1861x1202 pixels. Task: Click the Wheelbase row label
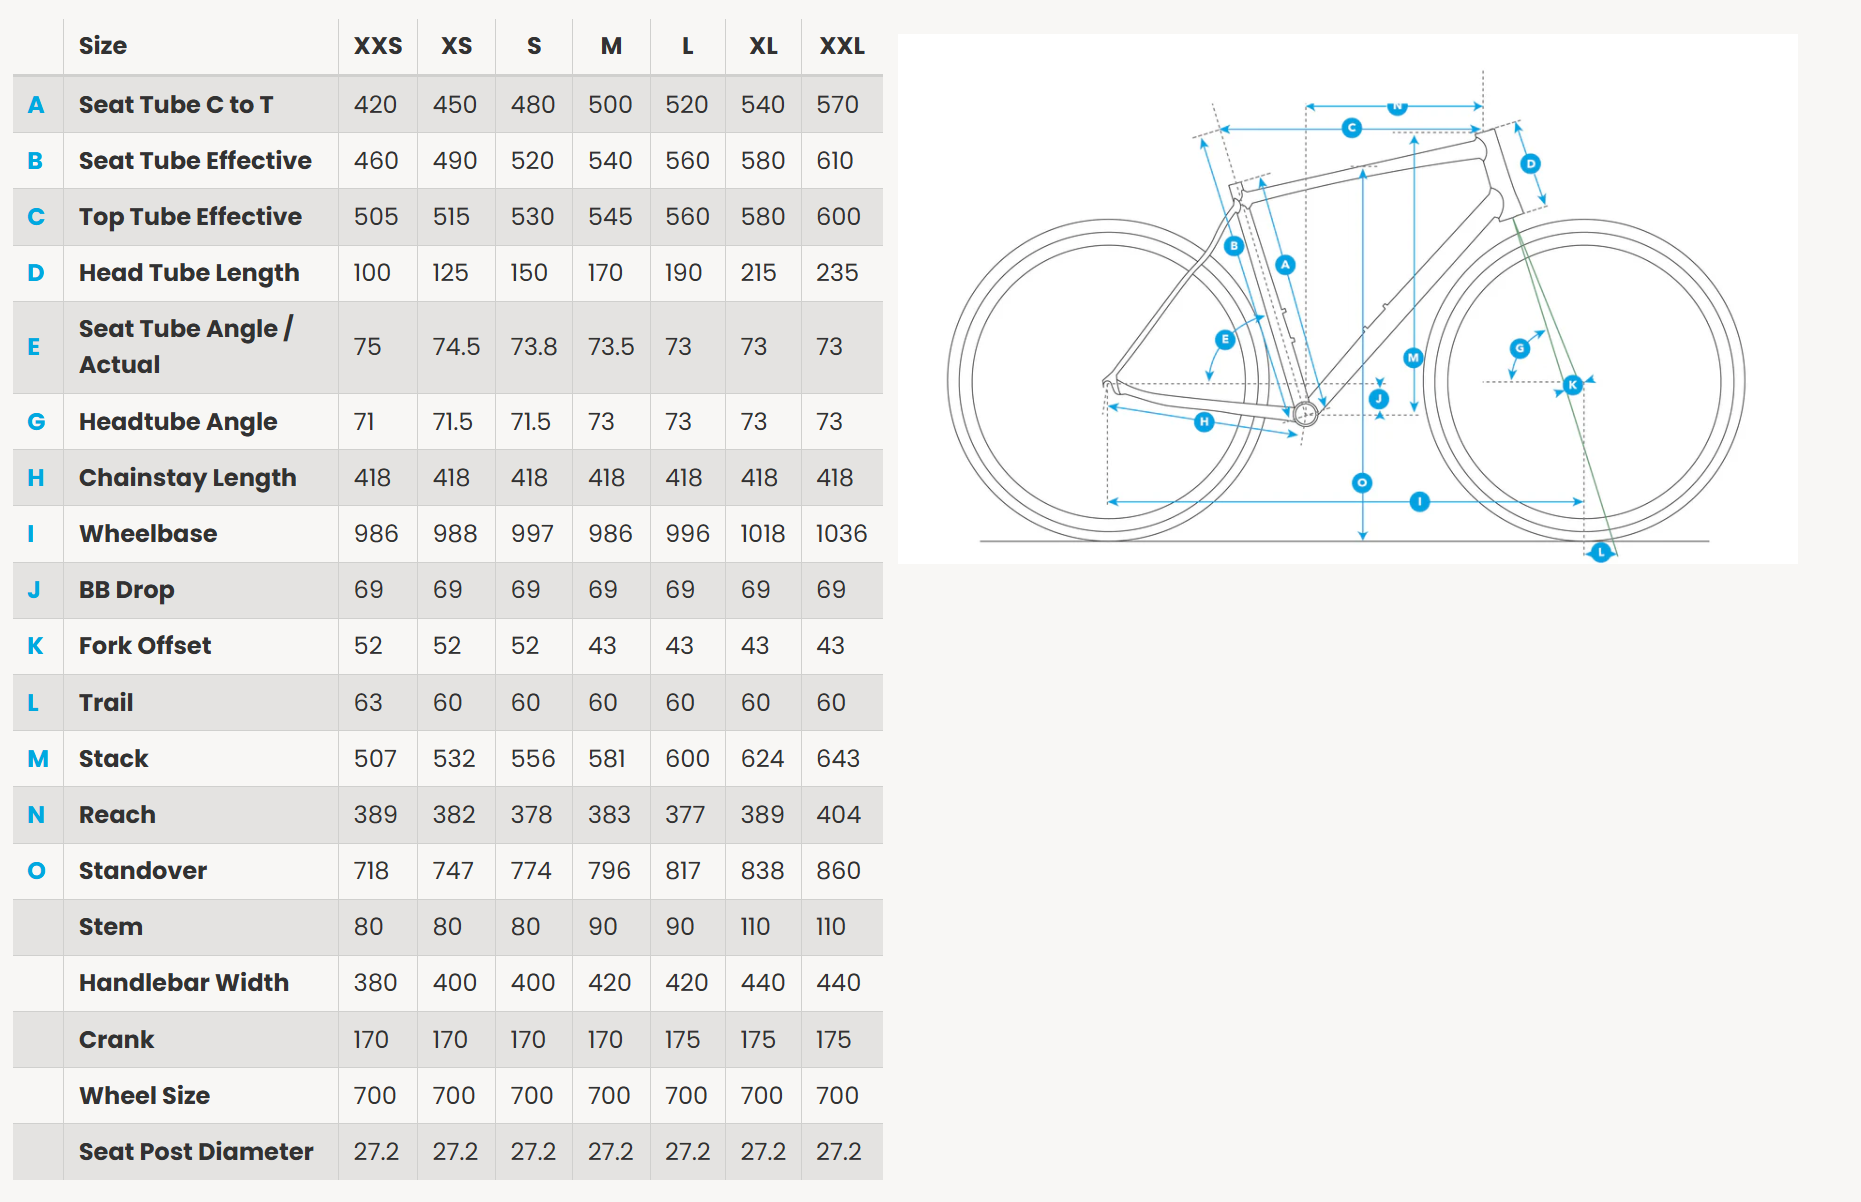click(x=148, y=534)
